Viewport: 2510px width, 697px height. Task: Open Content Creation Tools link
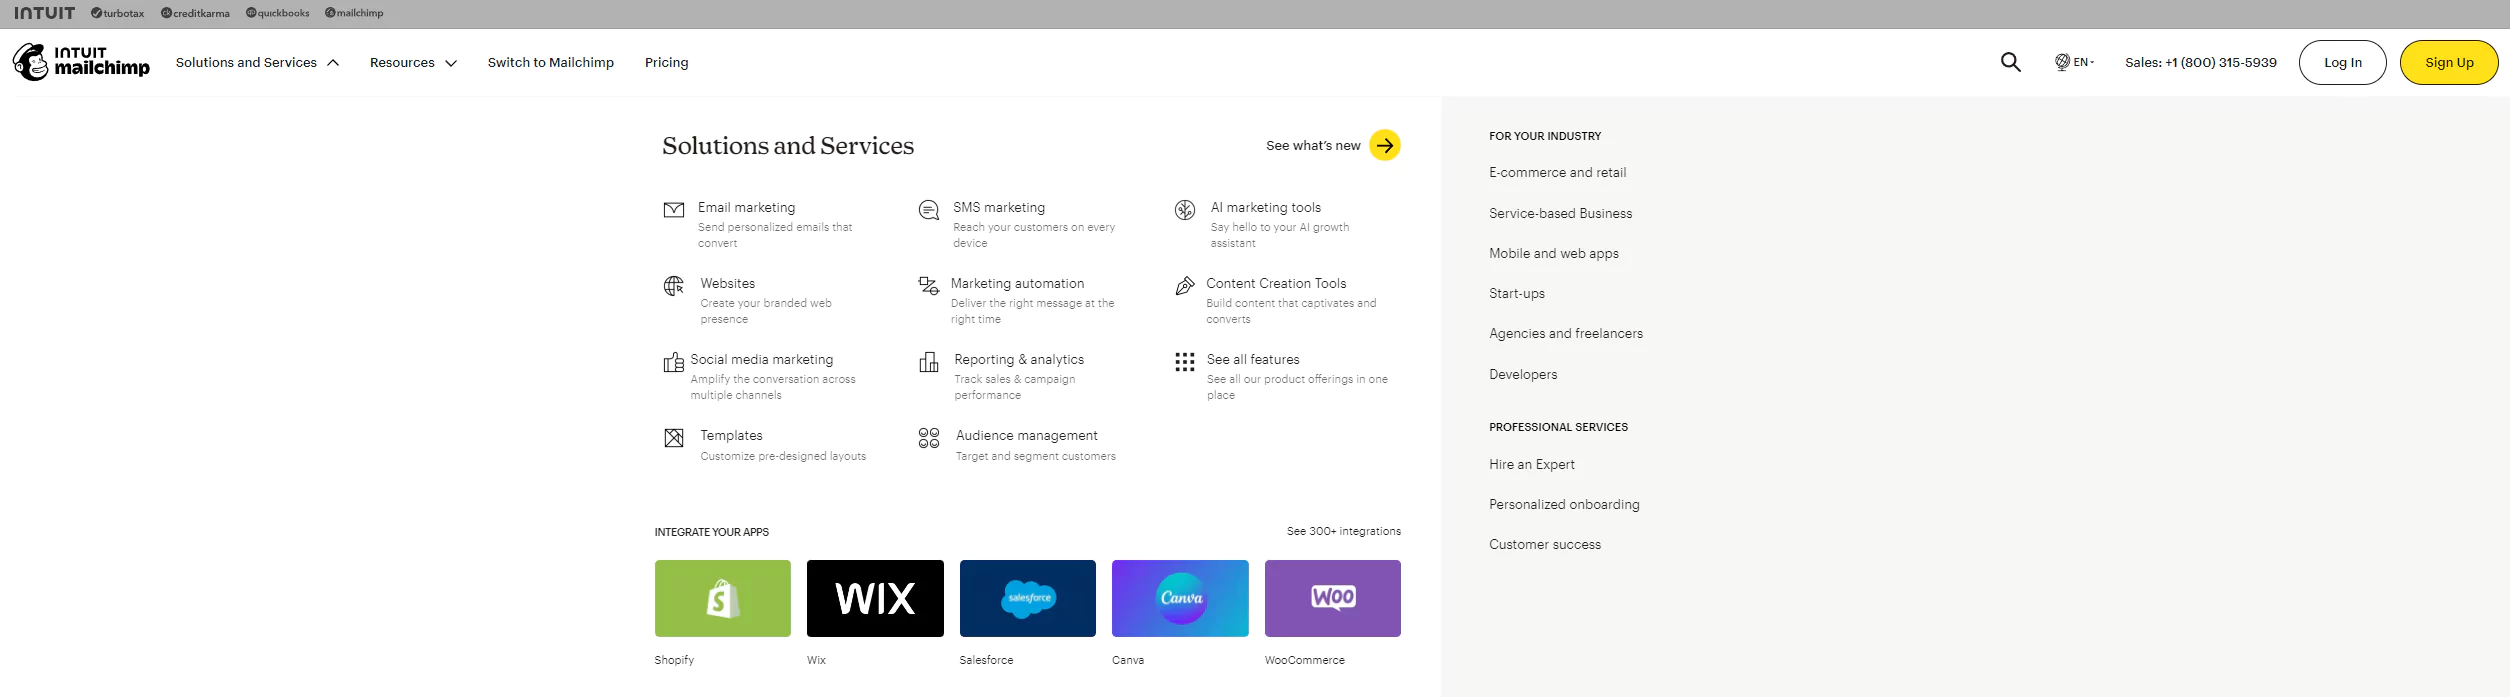click(1276, 283)
